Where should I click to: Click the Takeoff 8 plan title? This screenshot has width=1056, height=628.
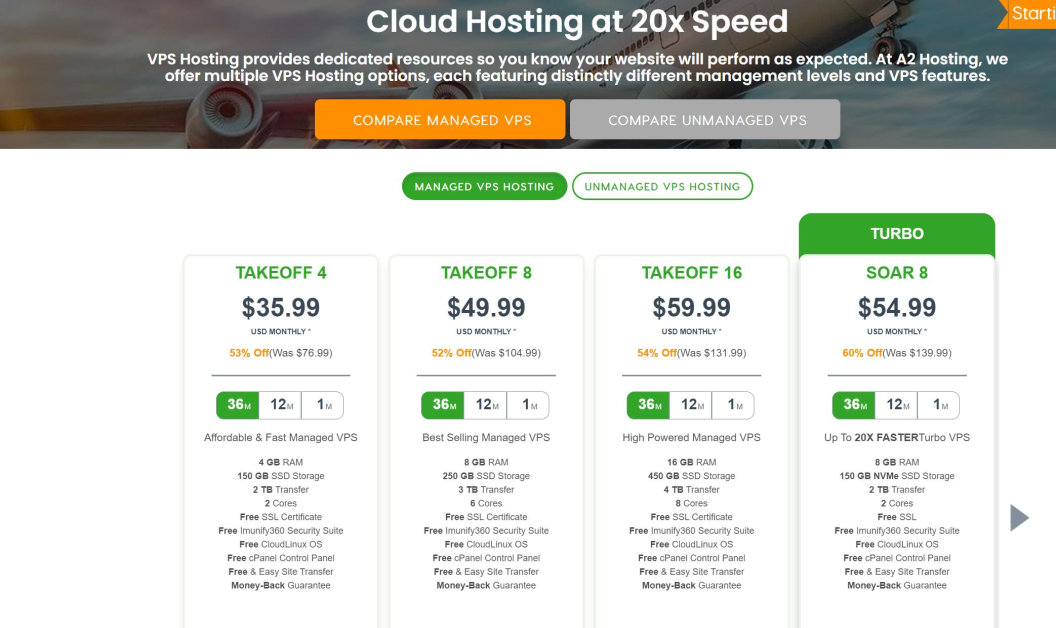486,273
